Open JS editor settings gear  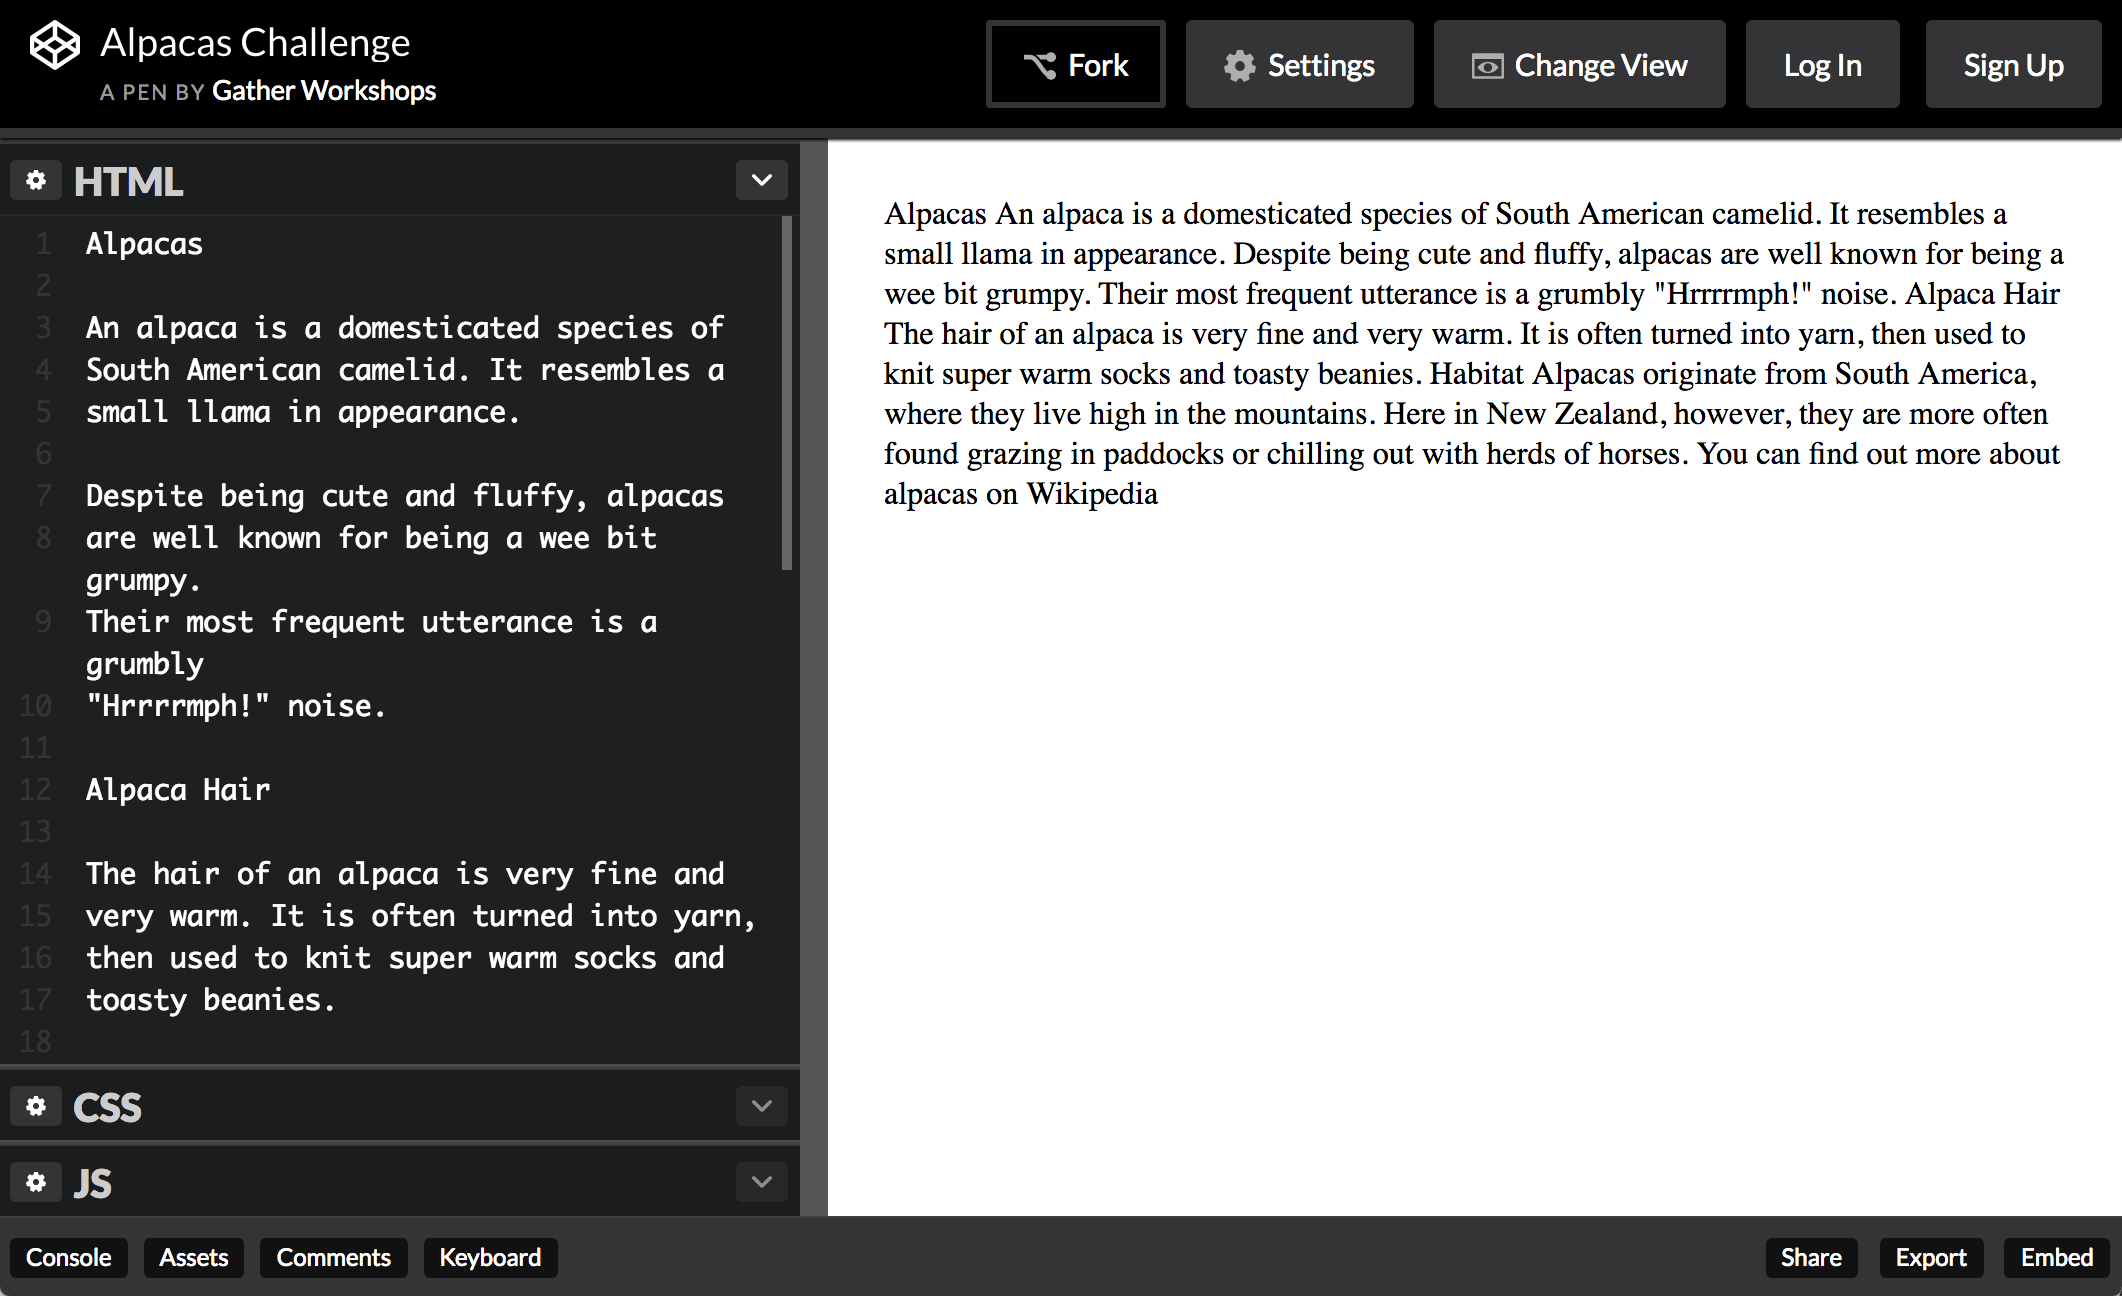[x=36, y=1182]
